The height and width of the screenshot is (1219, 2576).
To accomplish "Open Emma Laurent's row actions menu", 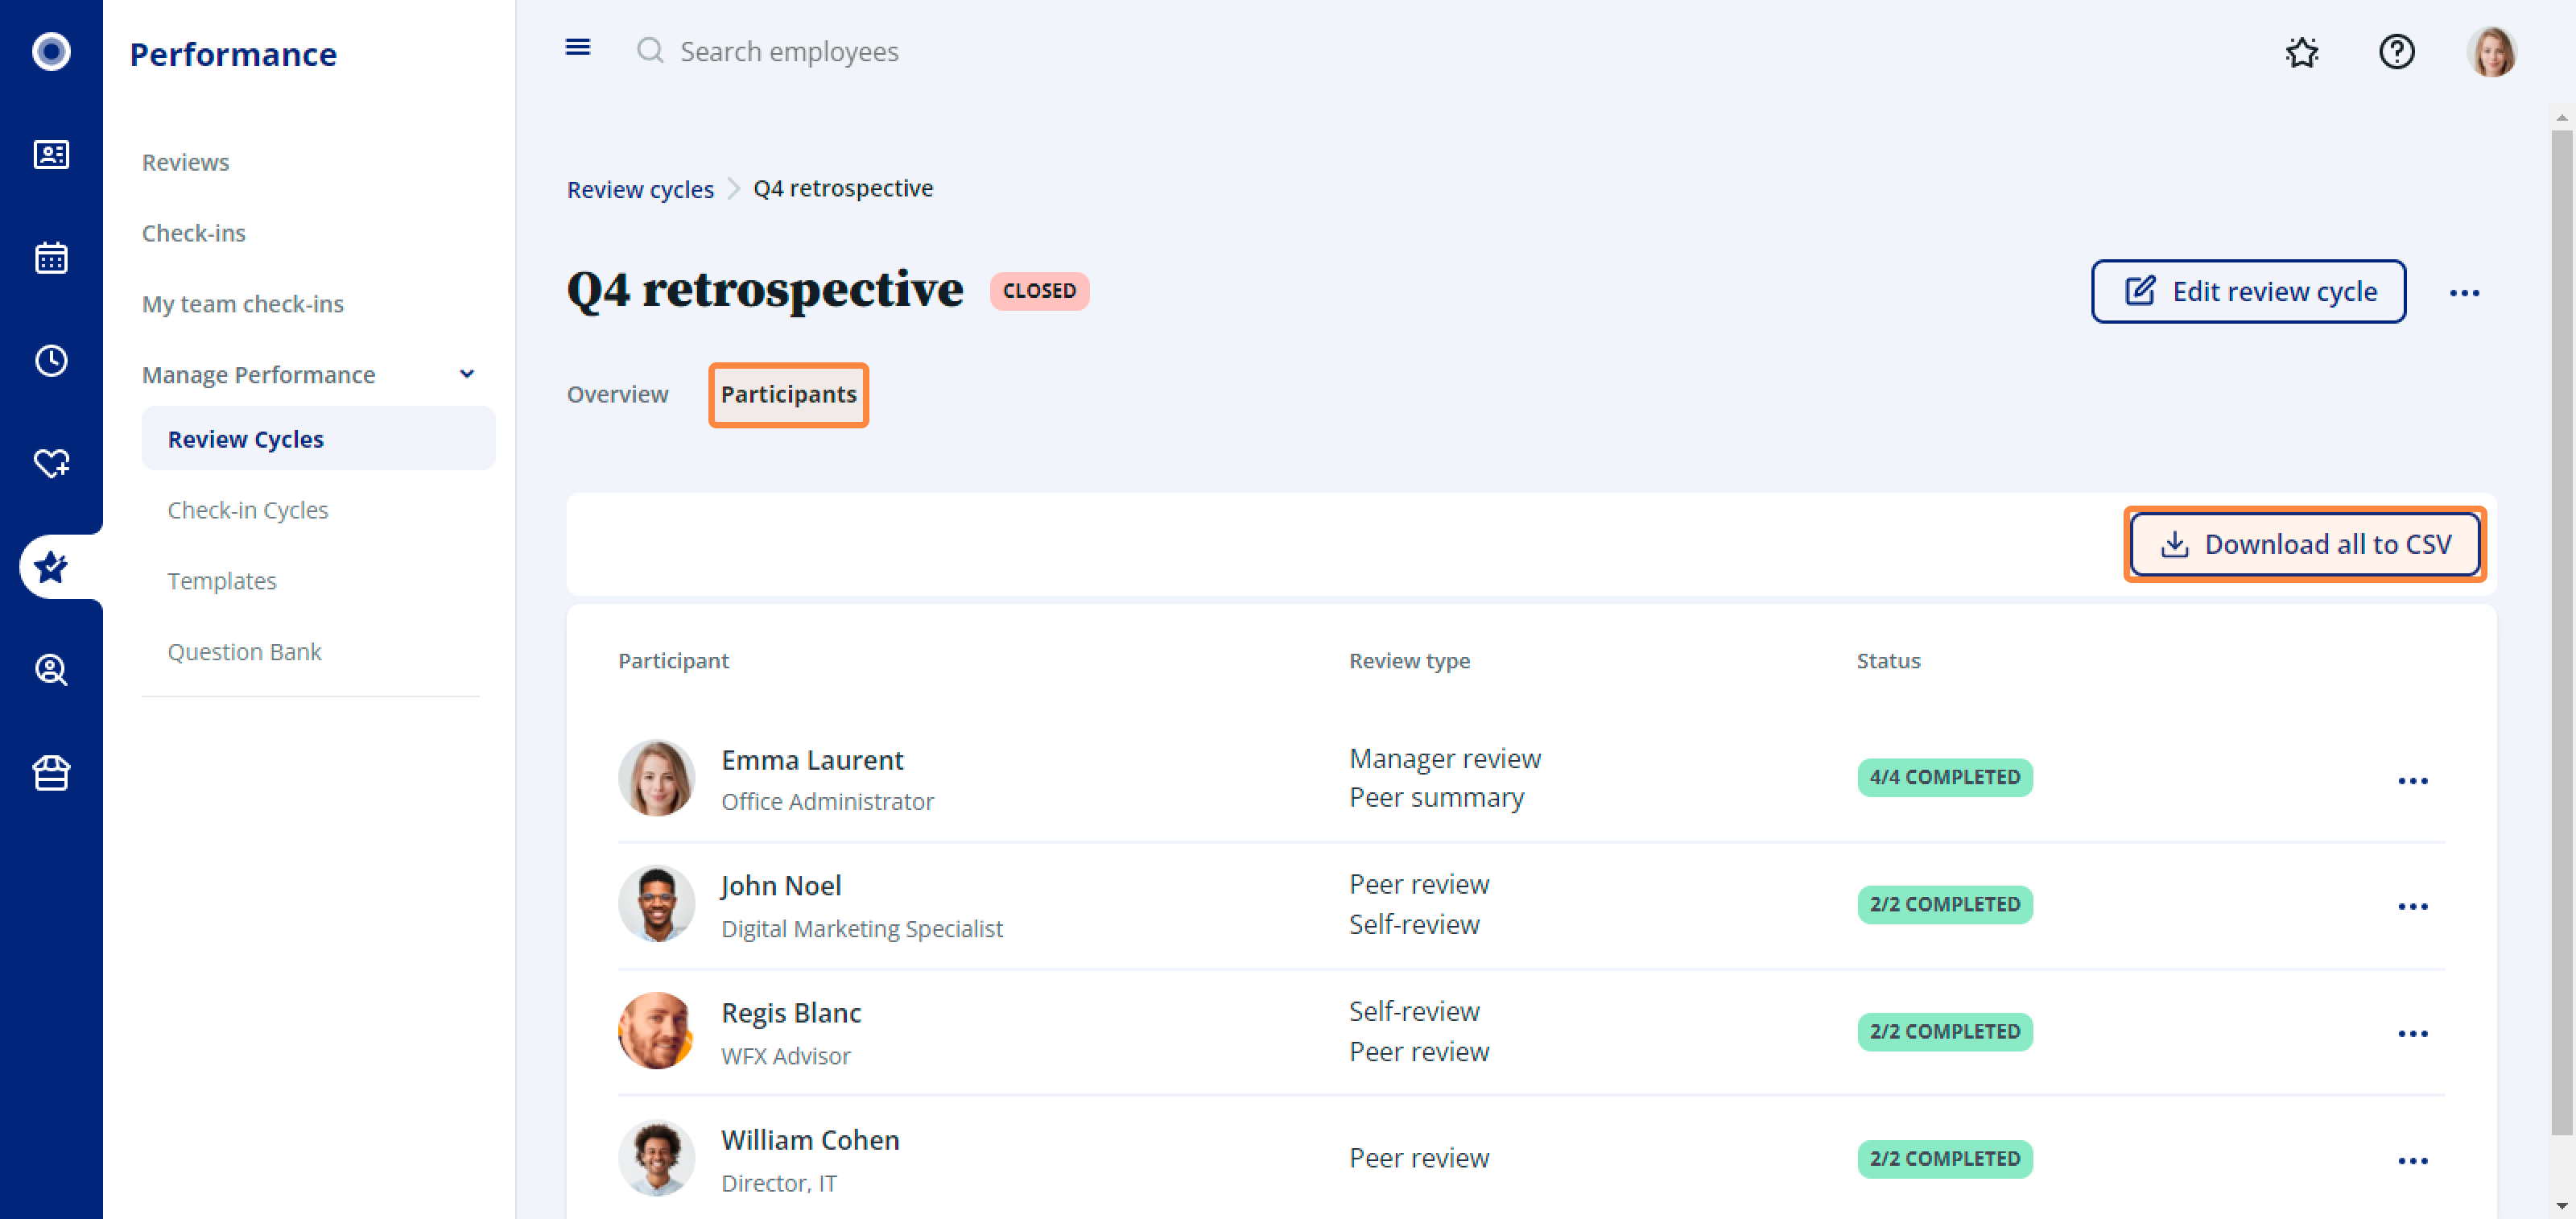I will [2412, 780].
